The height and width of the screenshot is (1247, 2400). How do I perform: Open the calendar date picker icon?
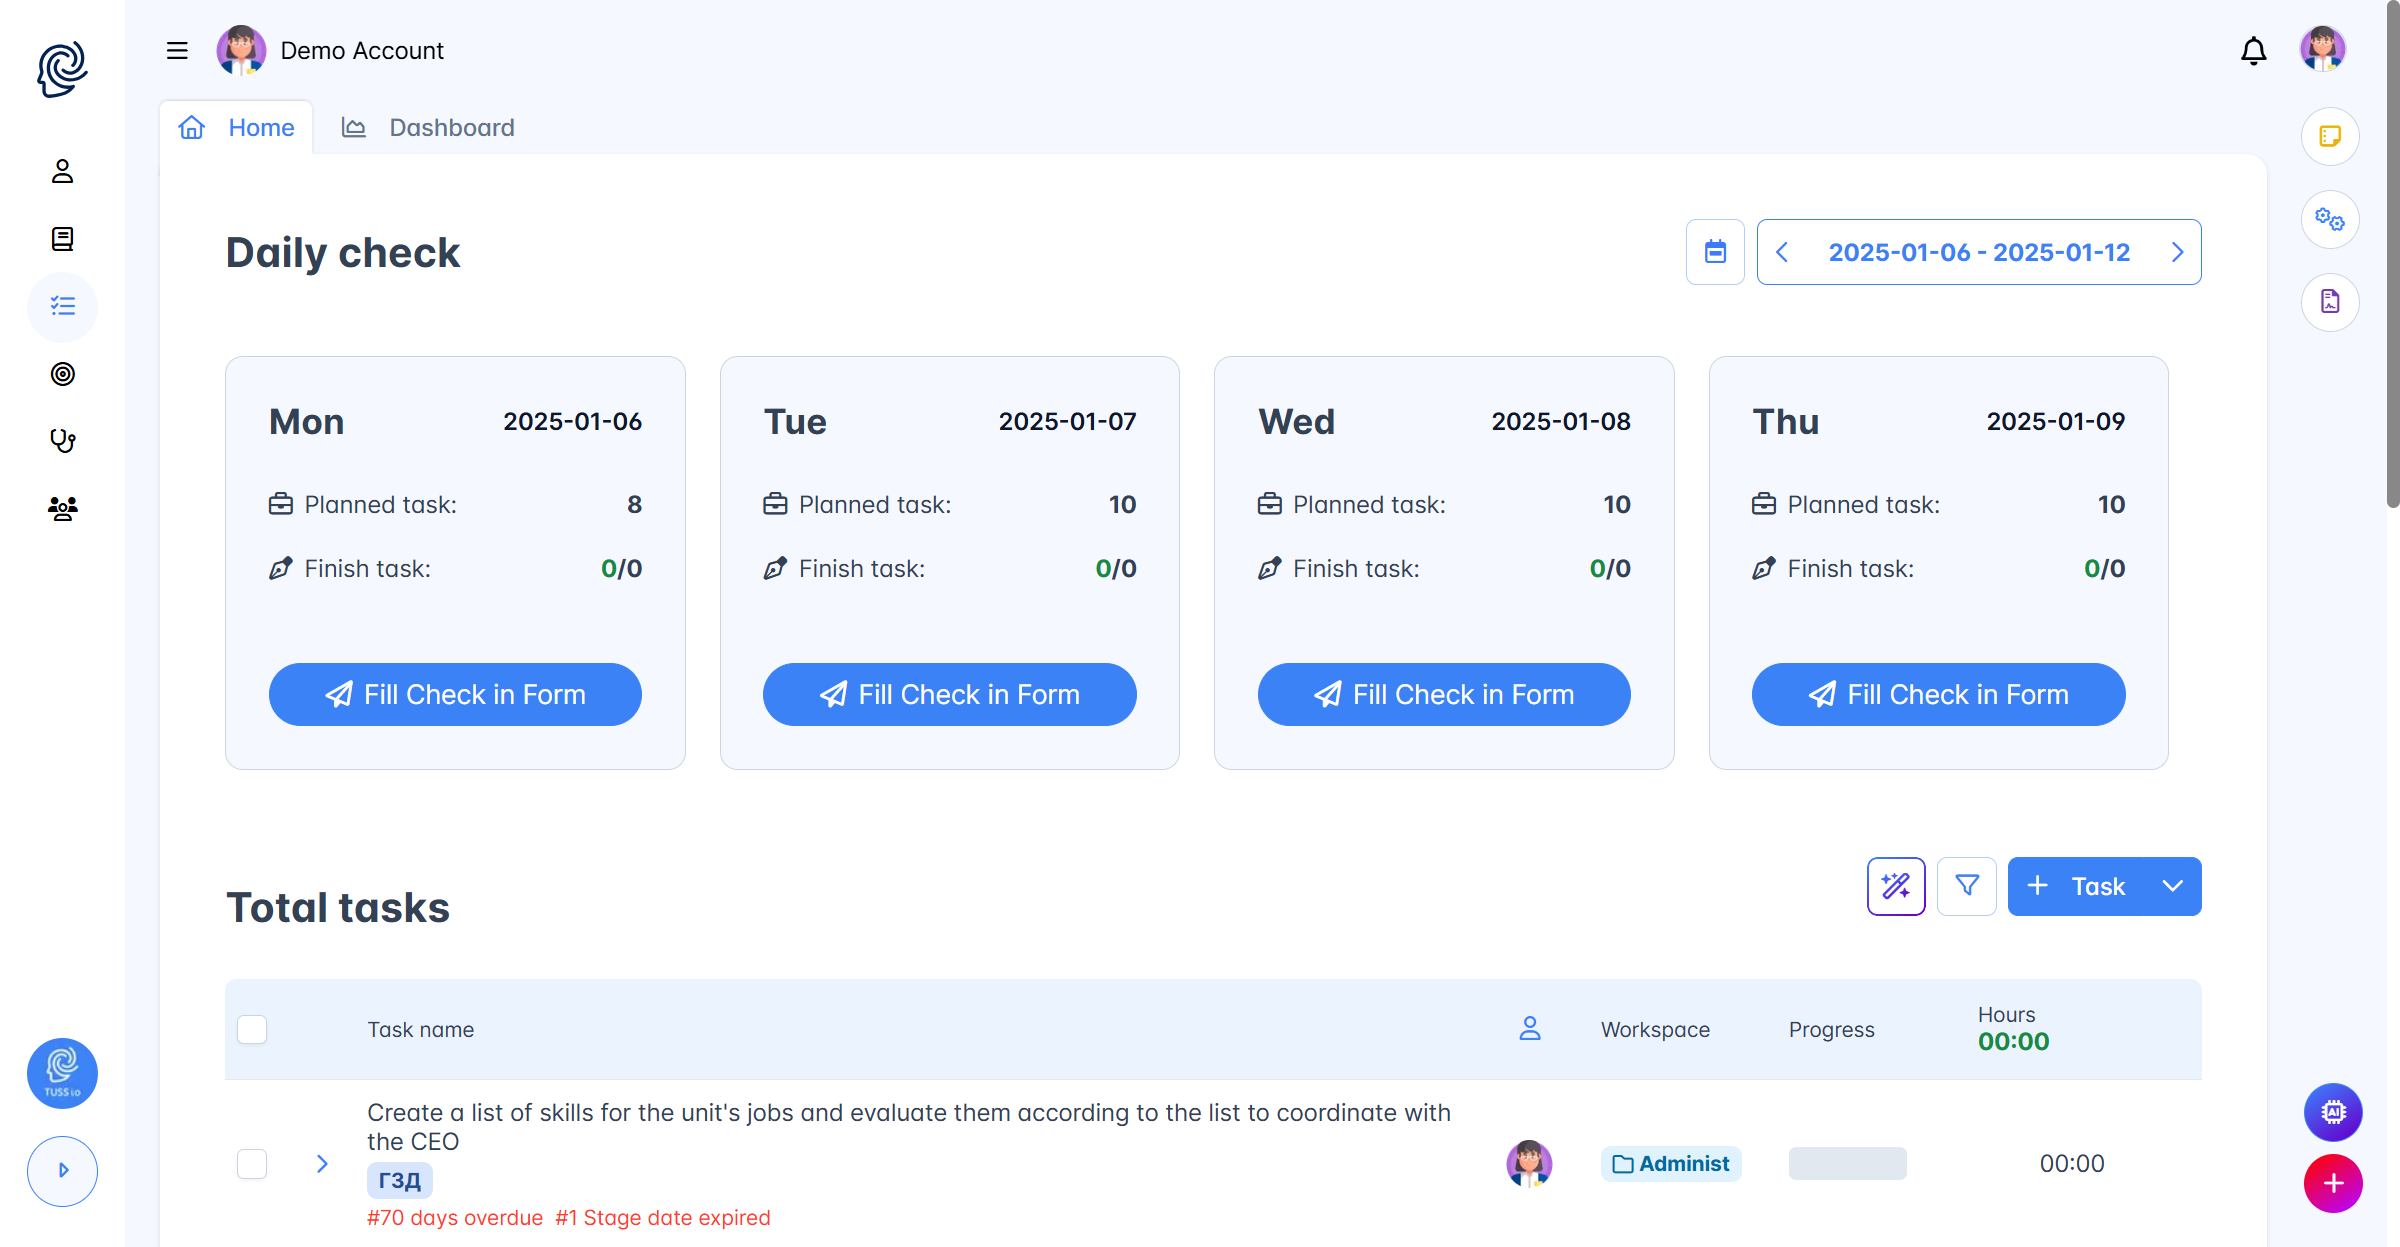tap(1715, 252)
